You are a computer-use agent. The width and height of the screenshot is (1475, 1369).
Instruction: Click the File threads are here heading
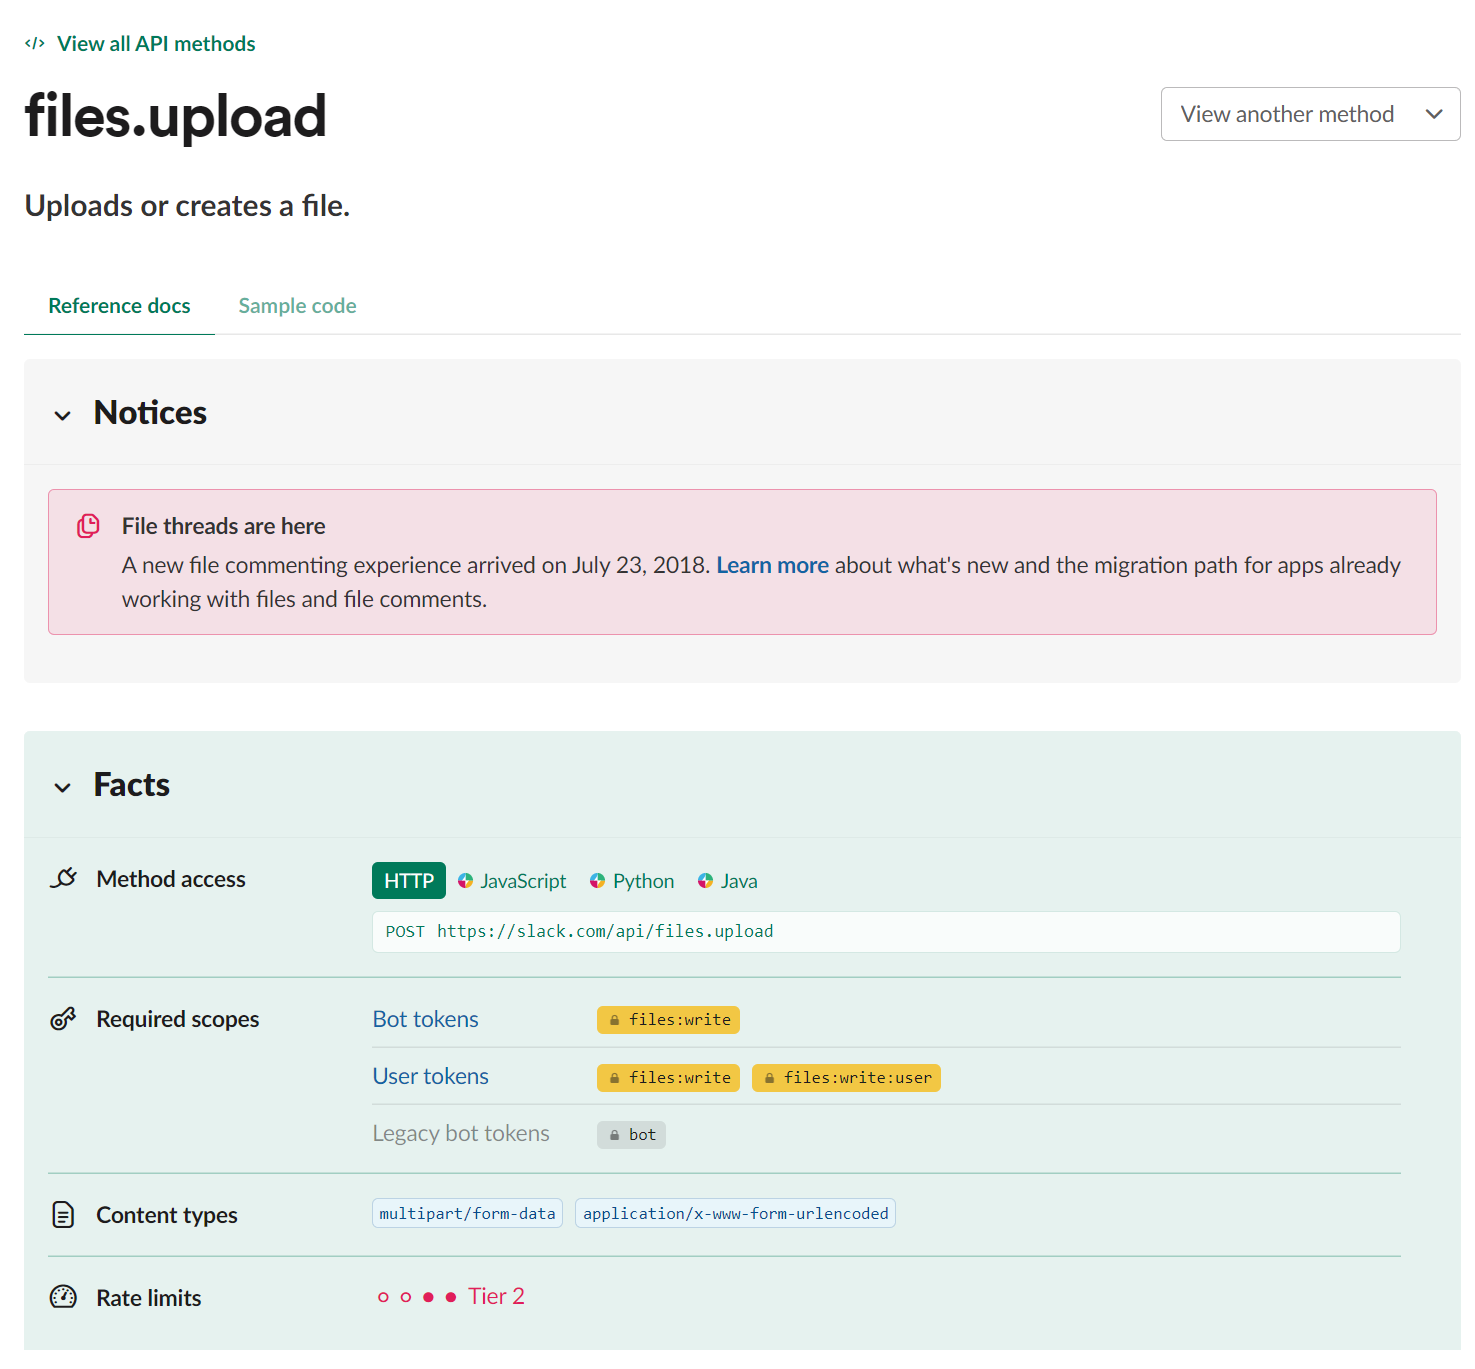click(x=224, y=526)
